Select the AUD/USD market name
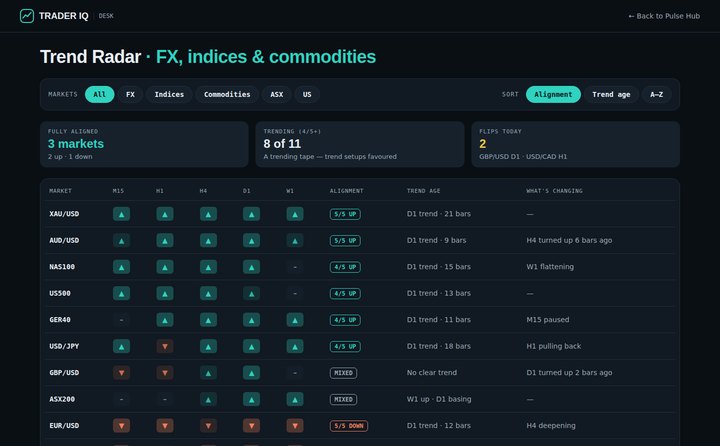 (64, 241)
